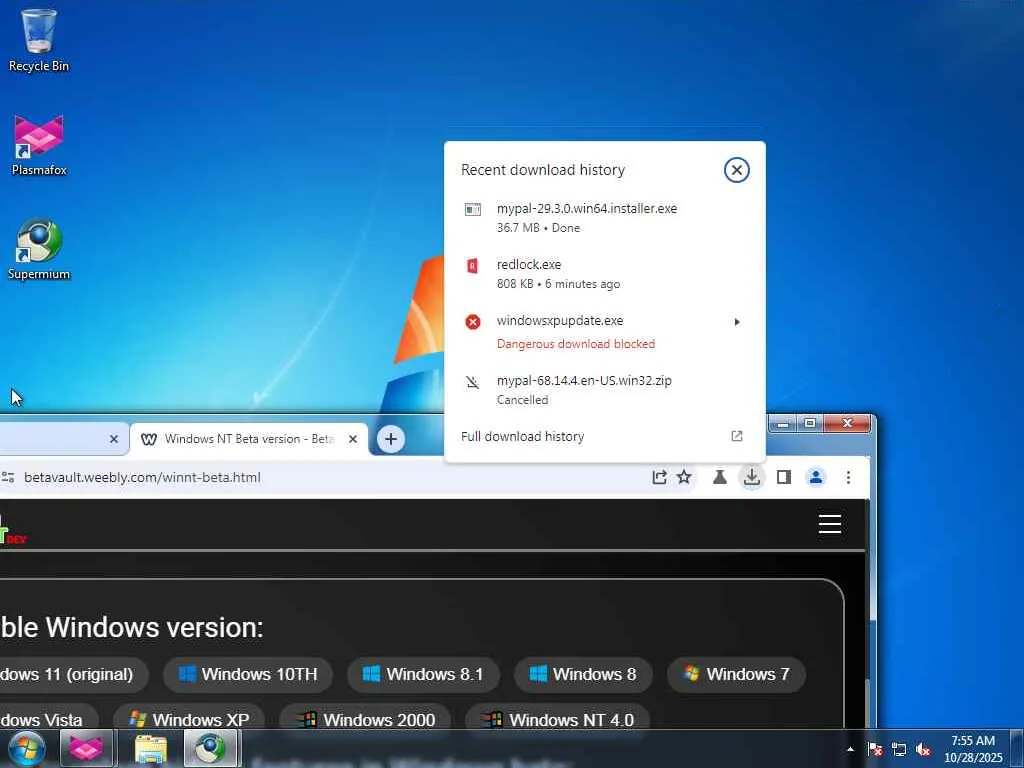Bookmark this page with the star icon
This screenshot has height=768, width=1024.
[684, 477]
